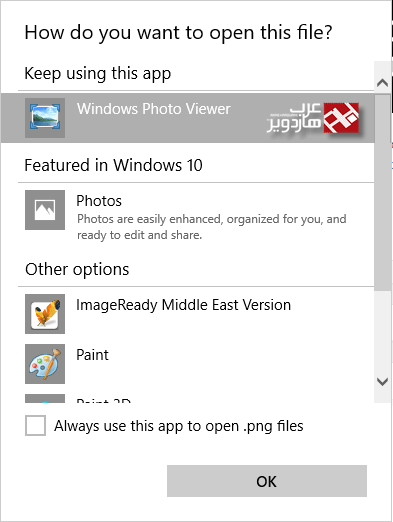
Task: Confirm the selection with OK
Action: point(267,481)
